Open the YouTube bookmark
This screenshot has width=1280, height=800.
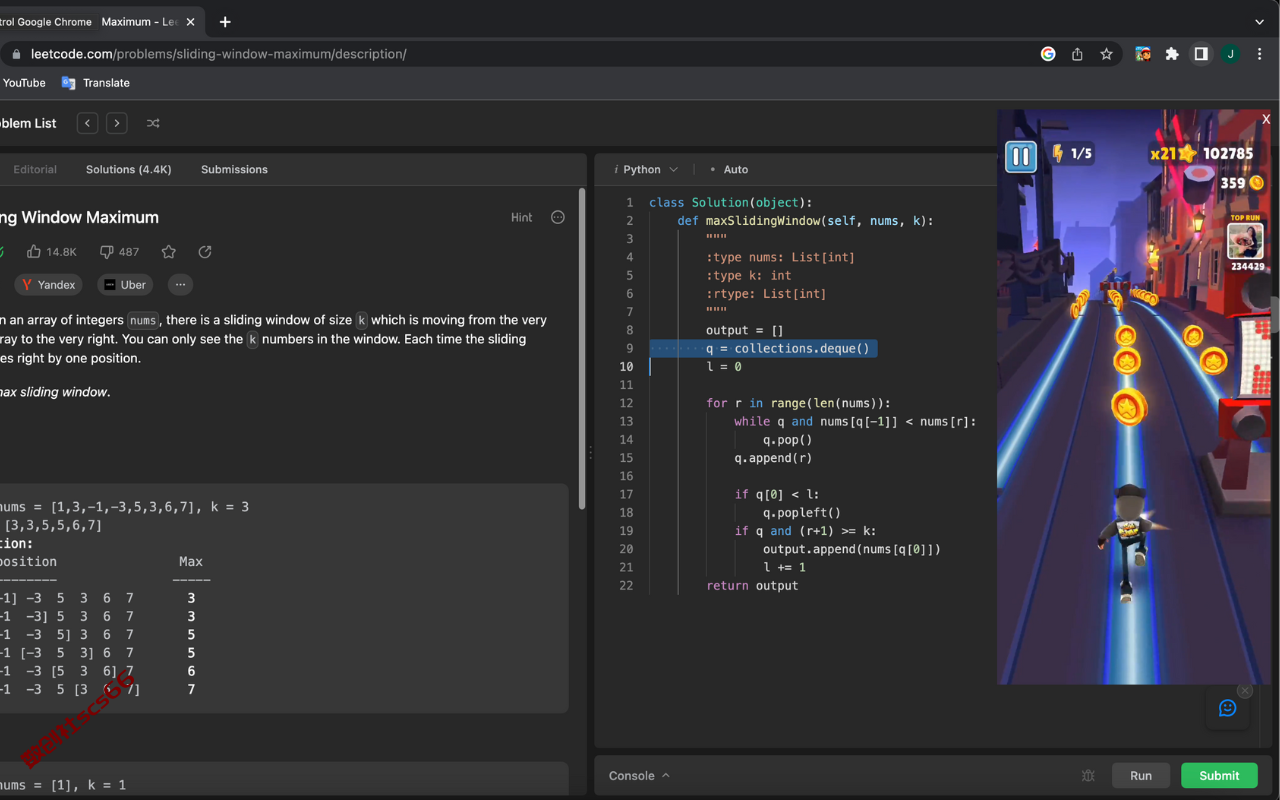24,83
